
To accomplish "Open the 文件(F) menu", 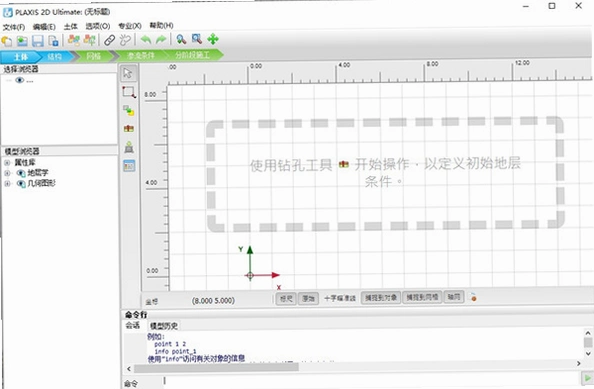I will [14, 27].
